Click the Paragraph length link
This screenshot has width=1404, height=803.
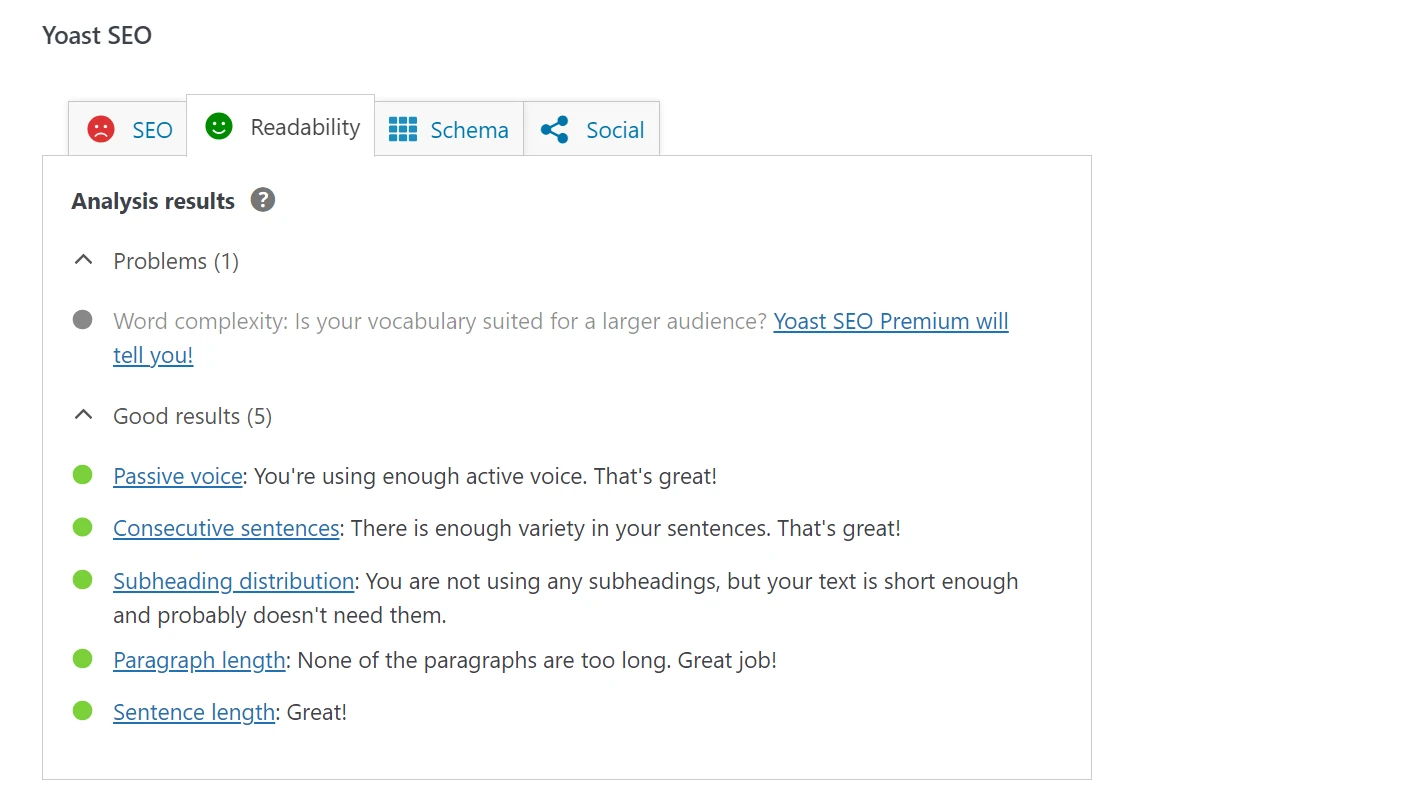199,660
